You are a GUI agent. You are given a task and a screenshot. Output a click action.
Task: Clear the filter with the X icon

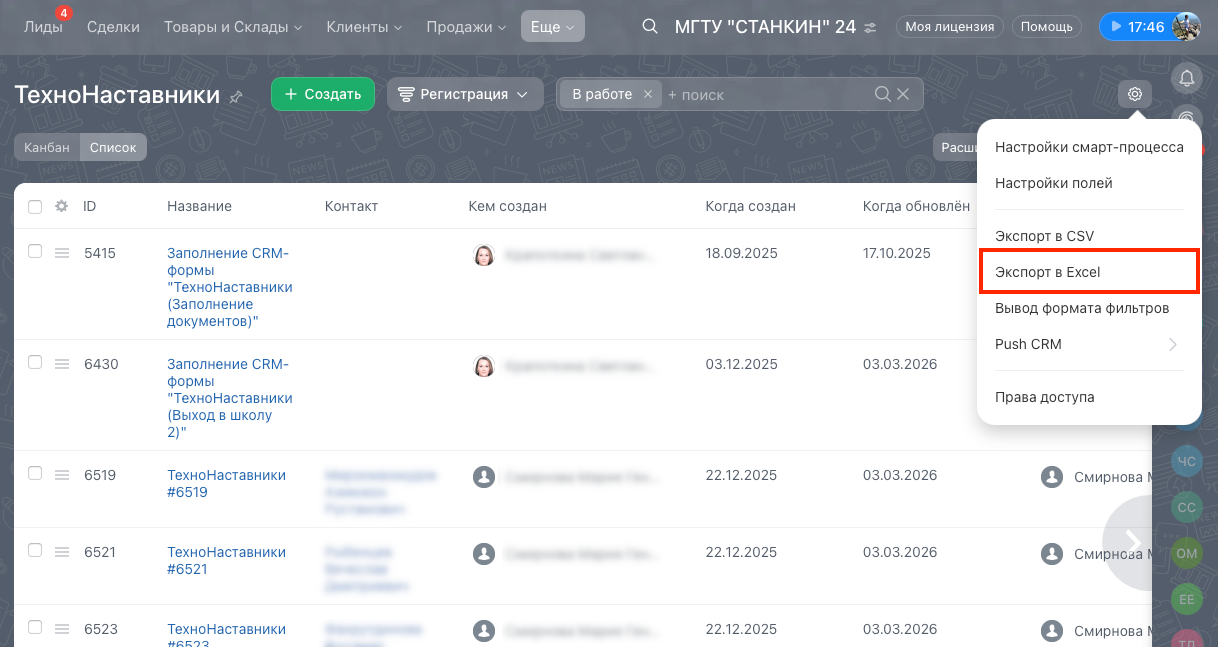pyautogui.click(x=903, y=94)
